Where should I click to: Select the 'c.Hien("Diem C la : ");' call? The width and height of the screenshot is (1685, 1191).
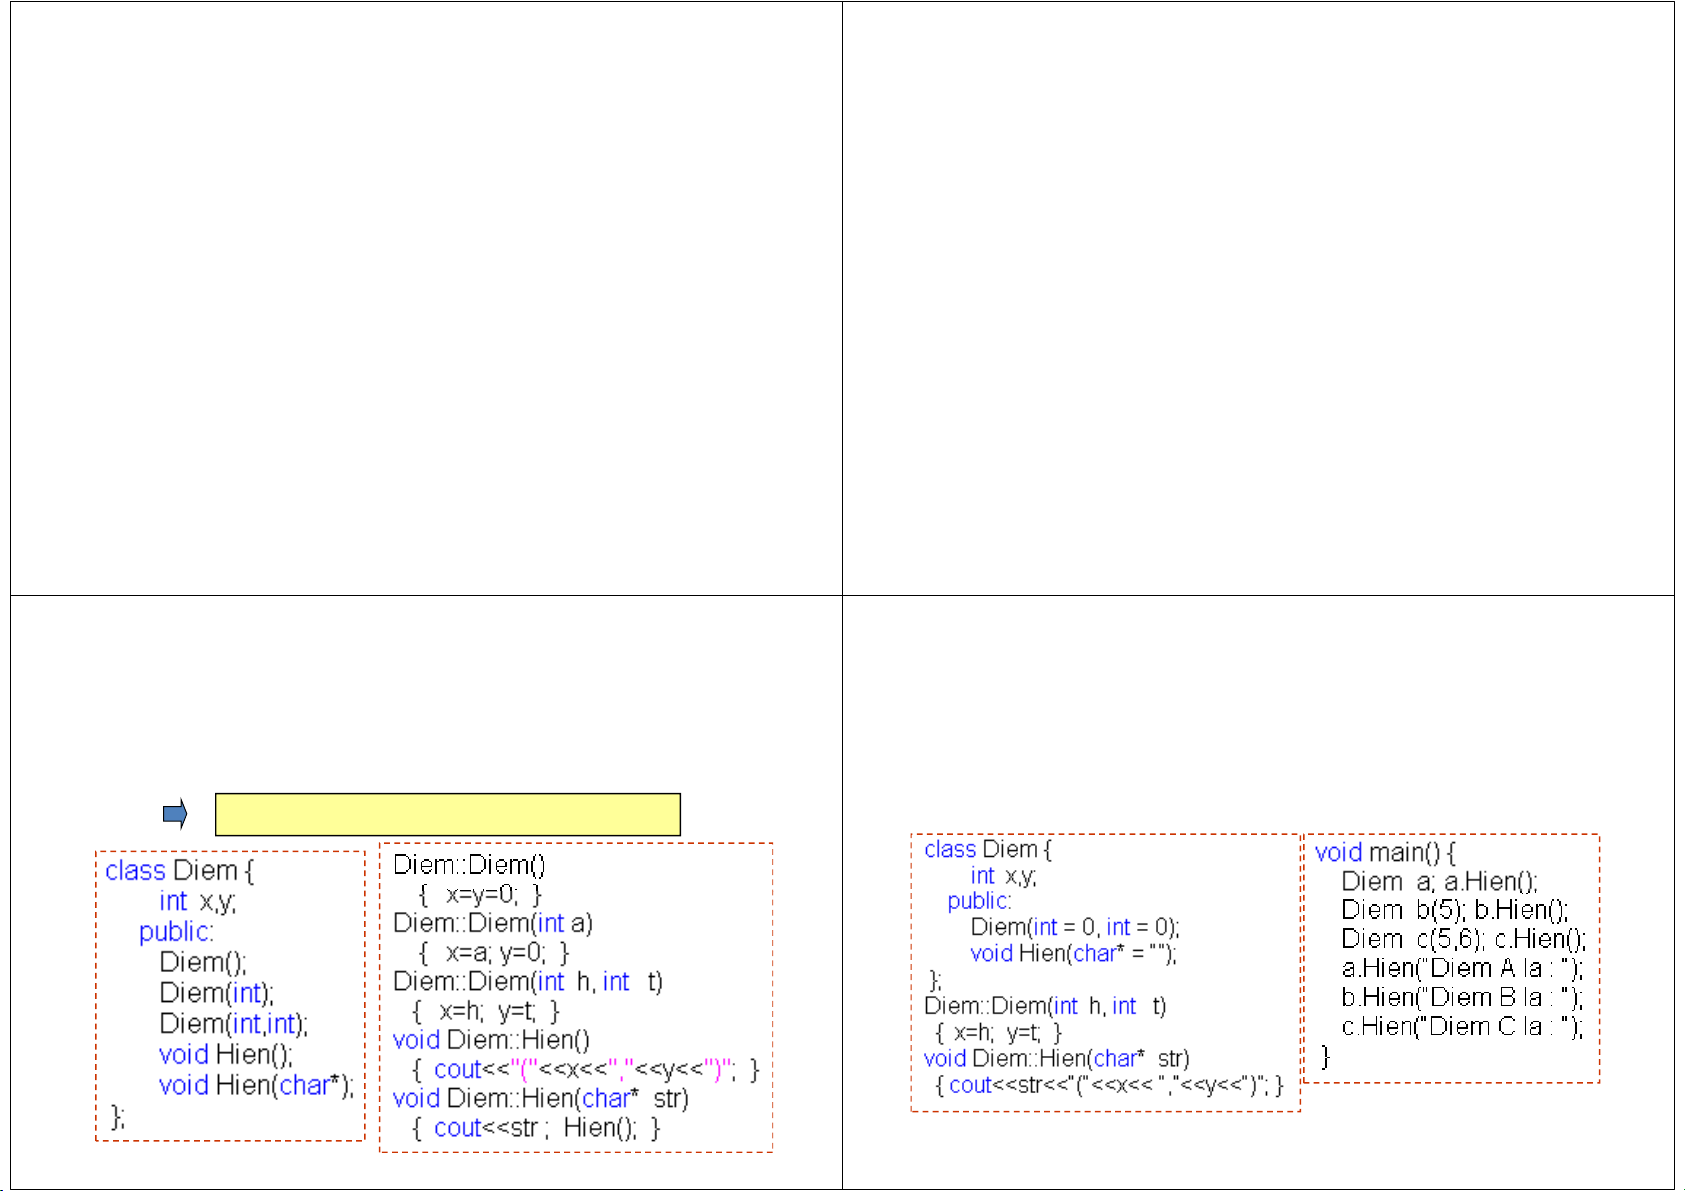tap(1462, 1026)
